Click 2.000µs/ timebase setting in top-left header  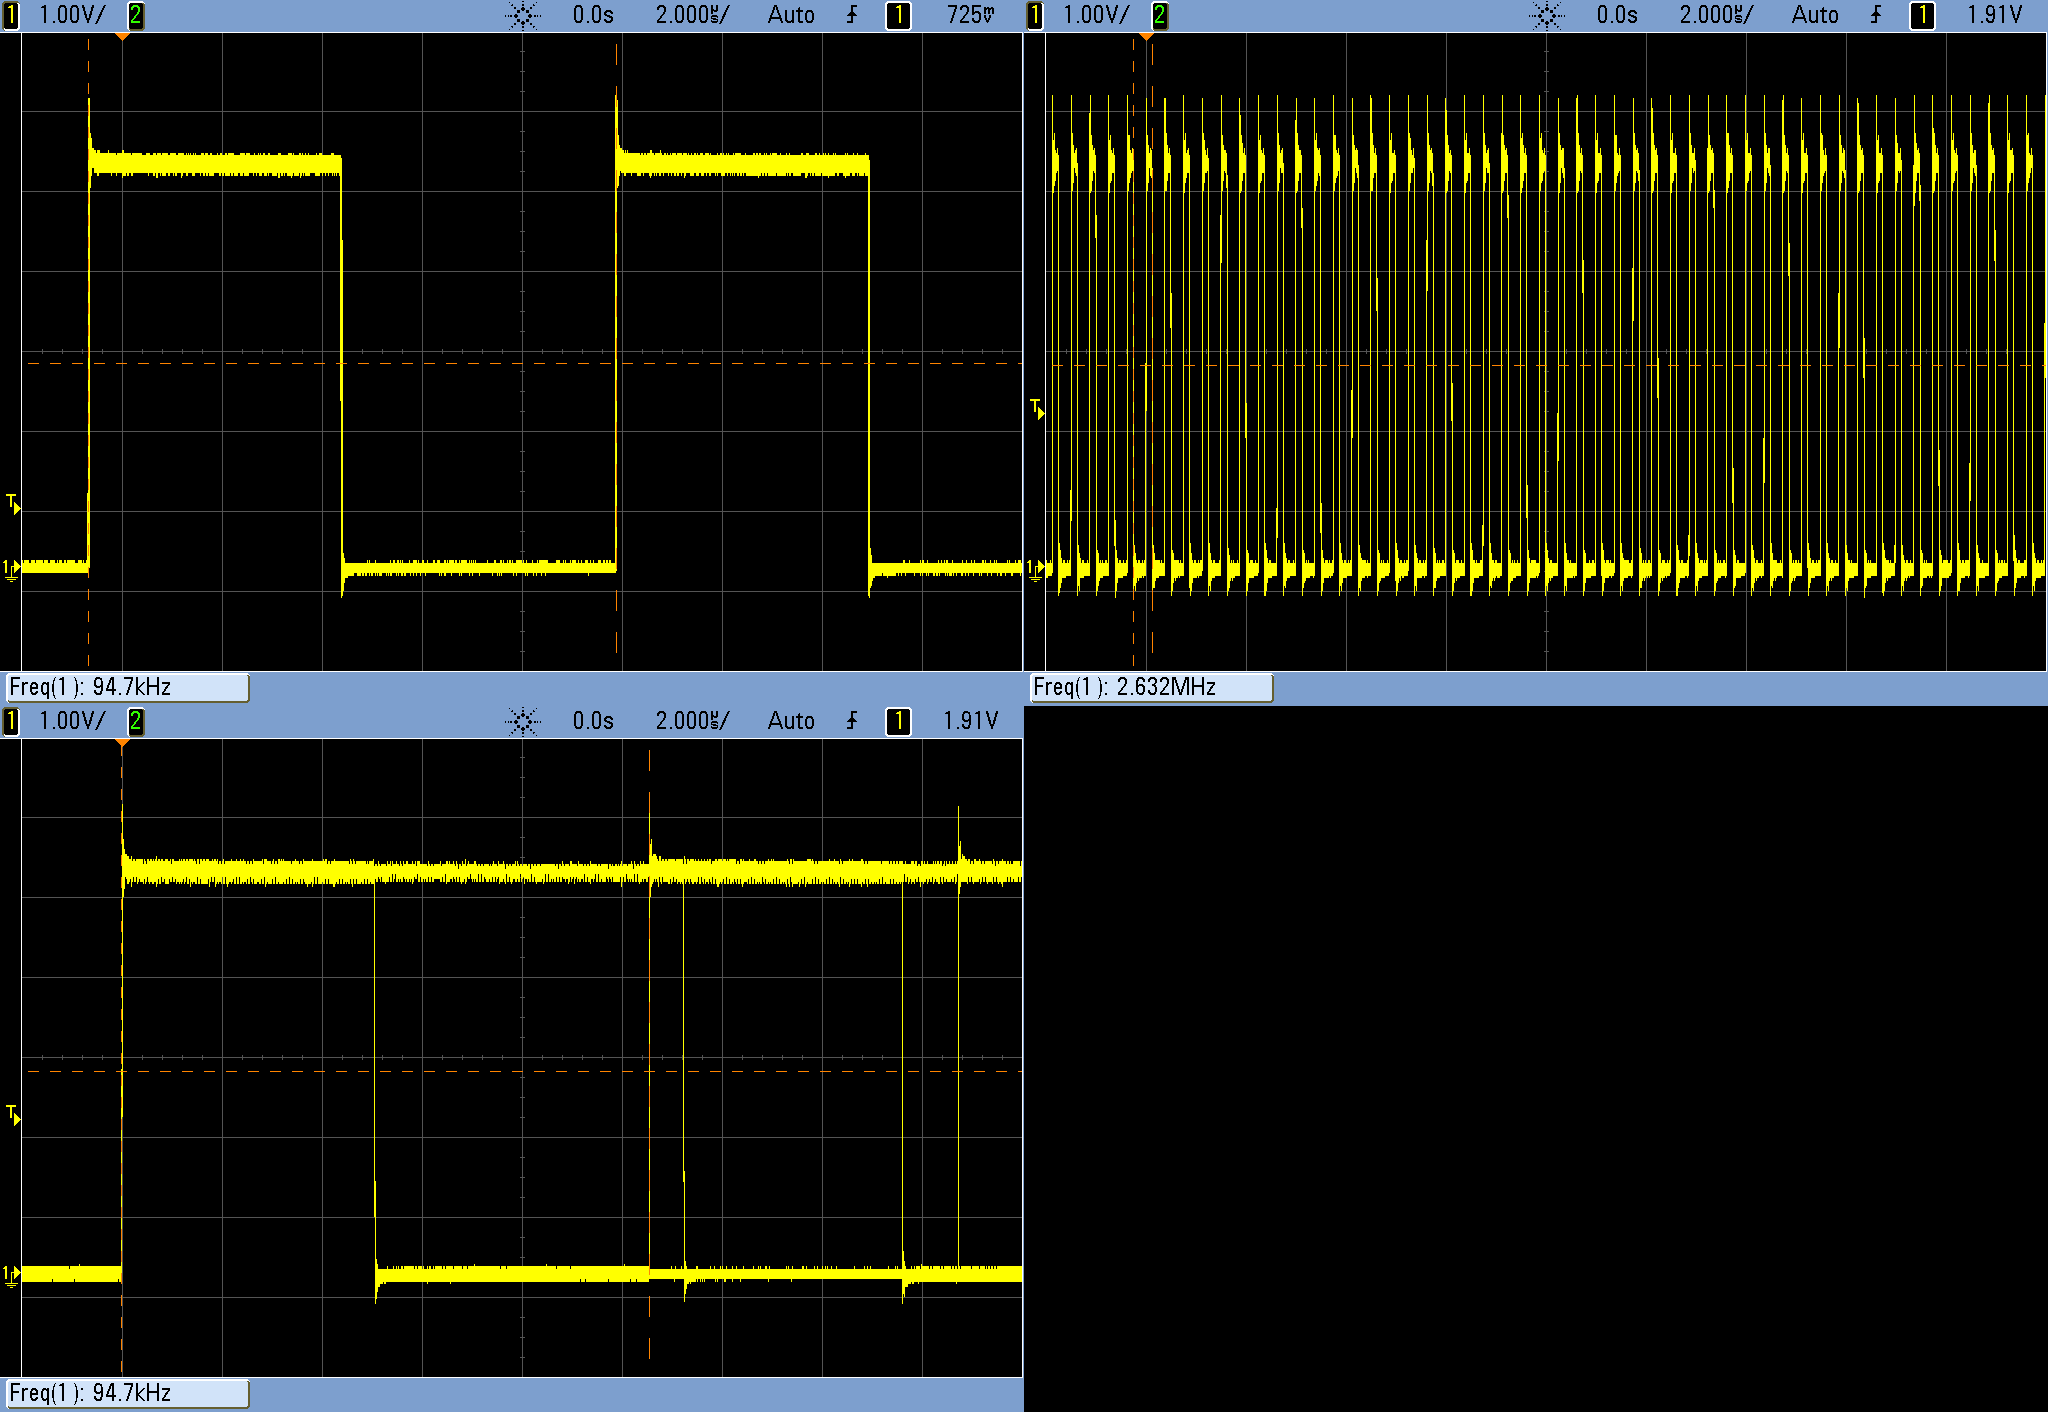coord(692,15)
